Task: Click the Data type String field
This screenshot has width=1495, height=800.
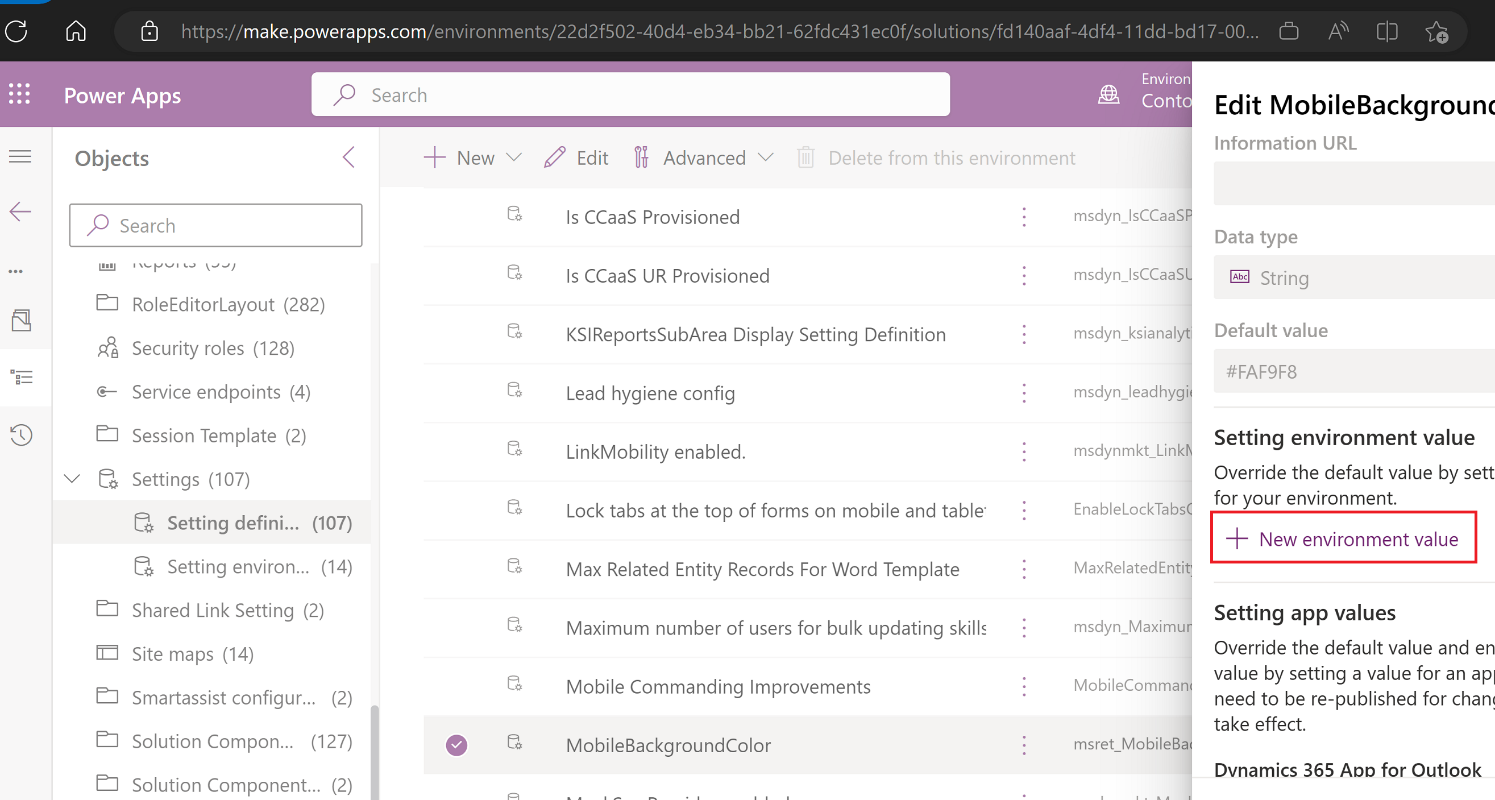Action: click(1354, 278)
